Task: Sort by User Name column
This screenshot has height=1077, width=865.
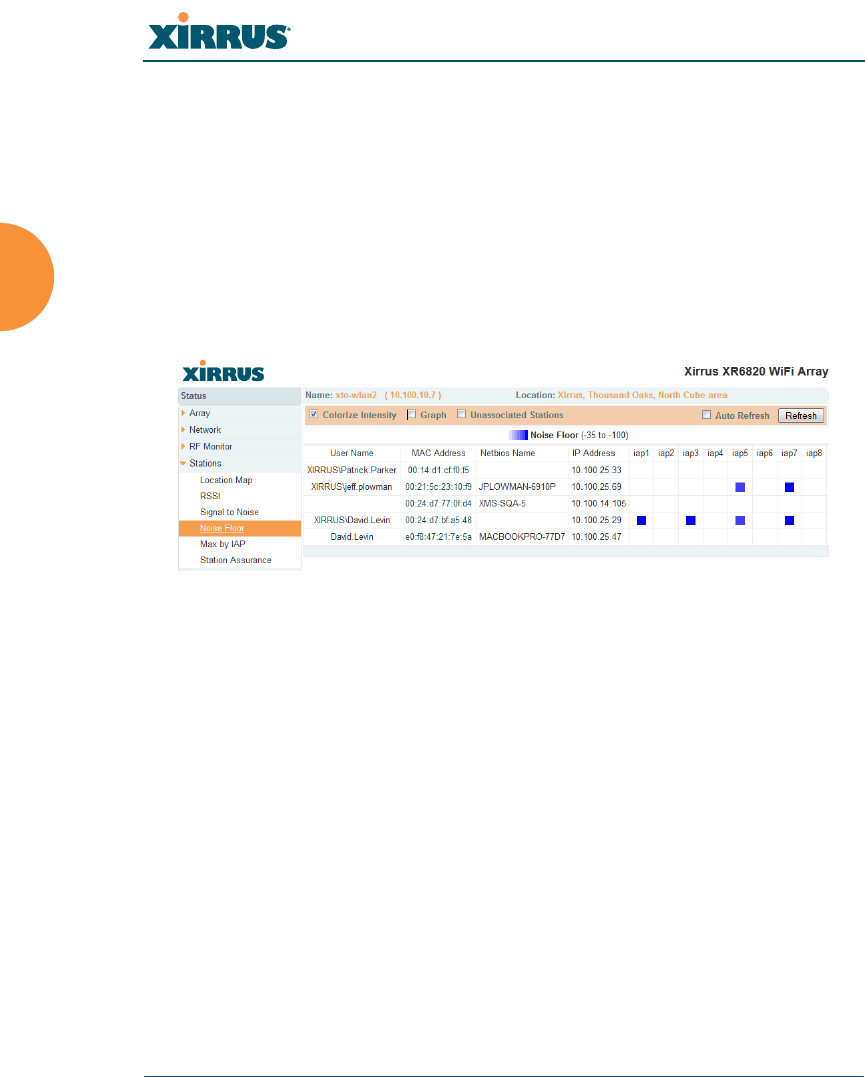Action: click(x=352, y=453)
